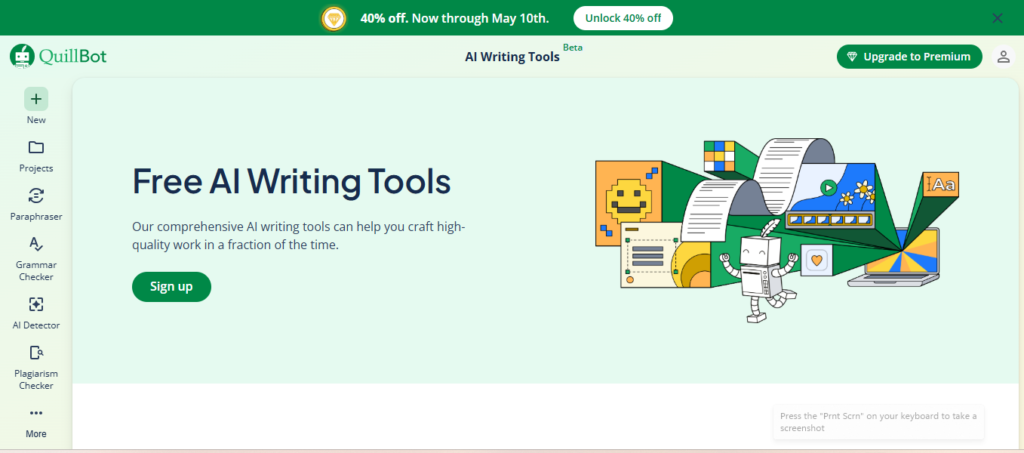The image size is (1024, 453).
Task: Click Upgrade to Premium button
Action: (x=909, y=57)
